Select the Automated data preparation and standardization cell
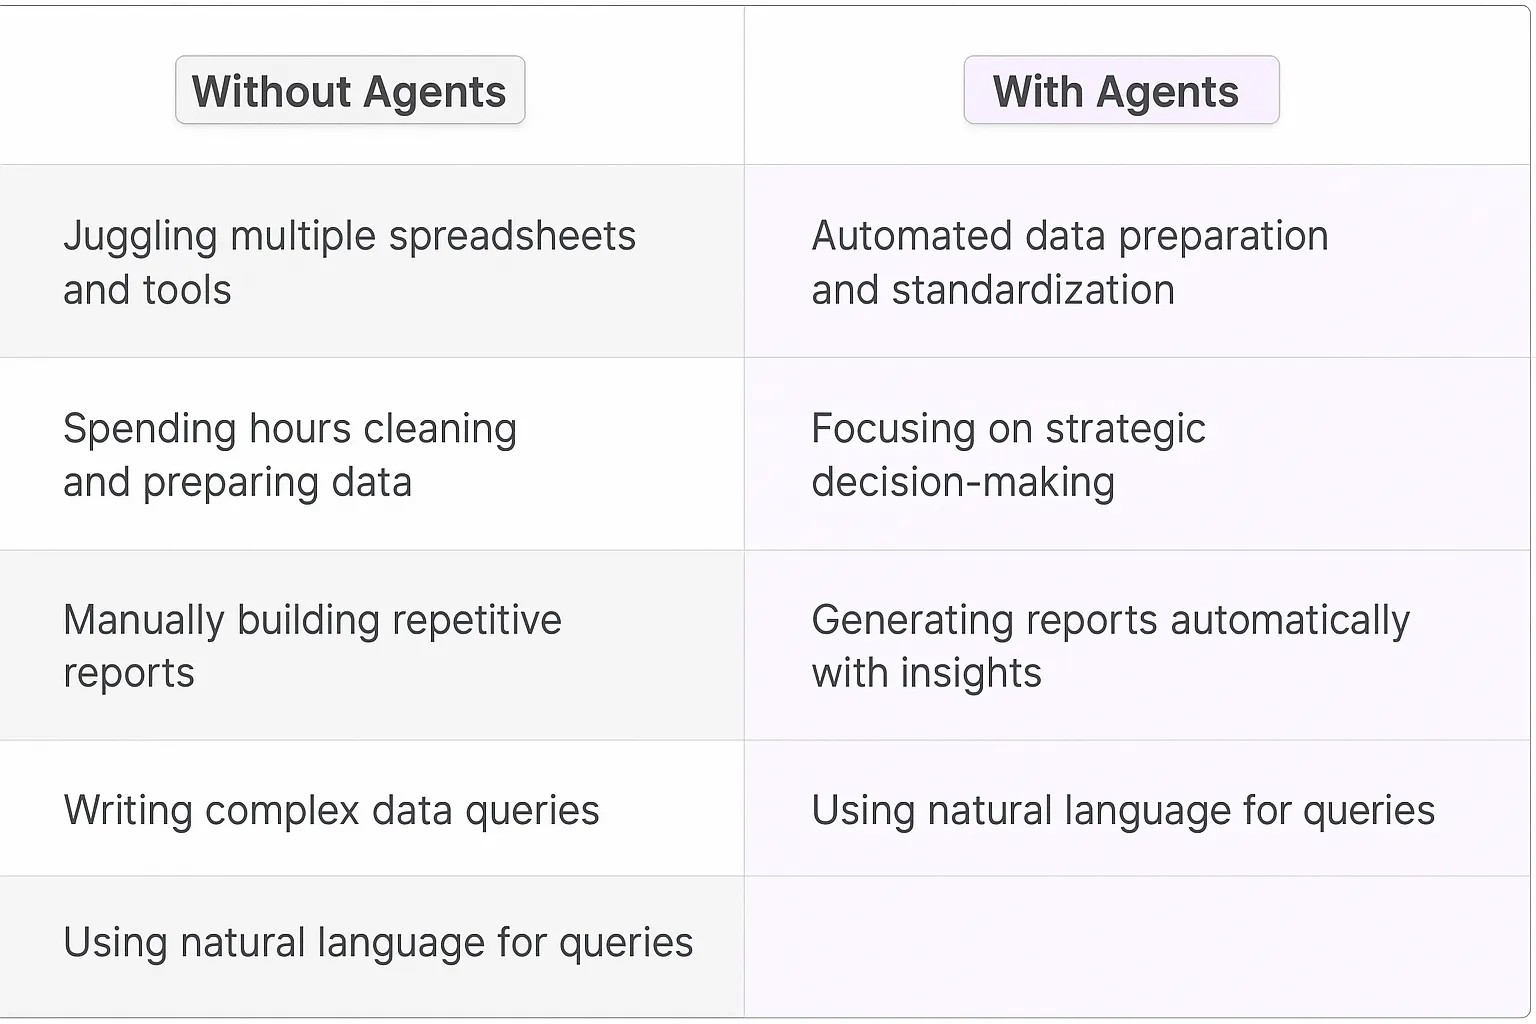Image resolution: width=1536 pixels, height=1024 pixels. click(1069, 262)
